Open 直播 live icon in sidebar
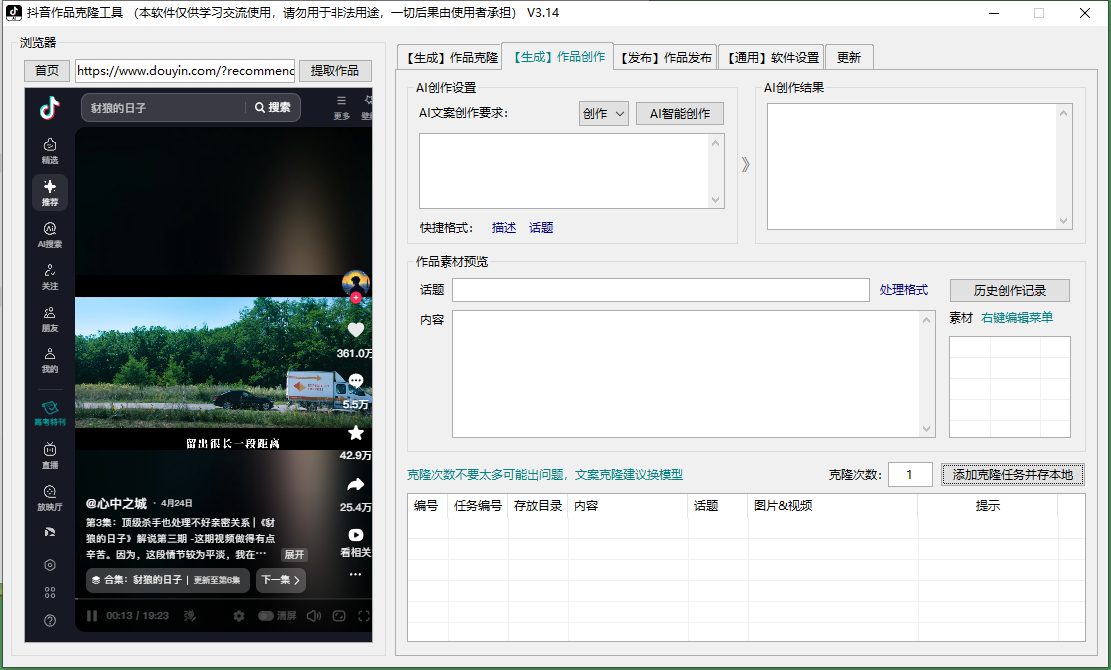The image size is (1111, 670). [x=49, y=456]
